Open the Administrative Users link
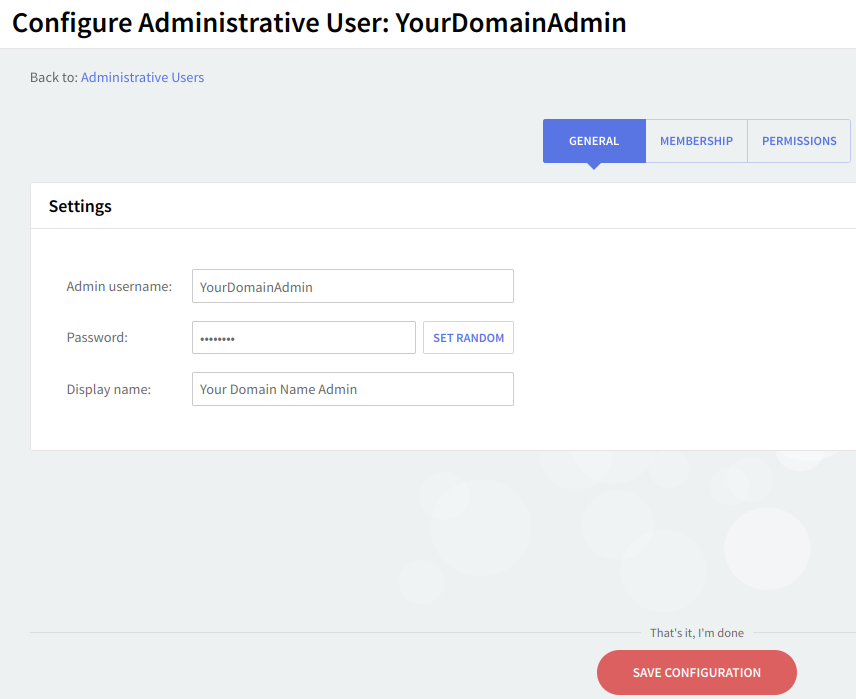This screenshot has height=699, width=856. point(142,77)
